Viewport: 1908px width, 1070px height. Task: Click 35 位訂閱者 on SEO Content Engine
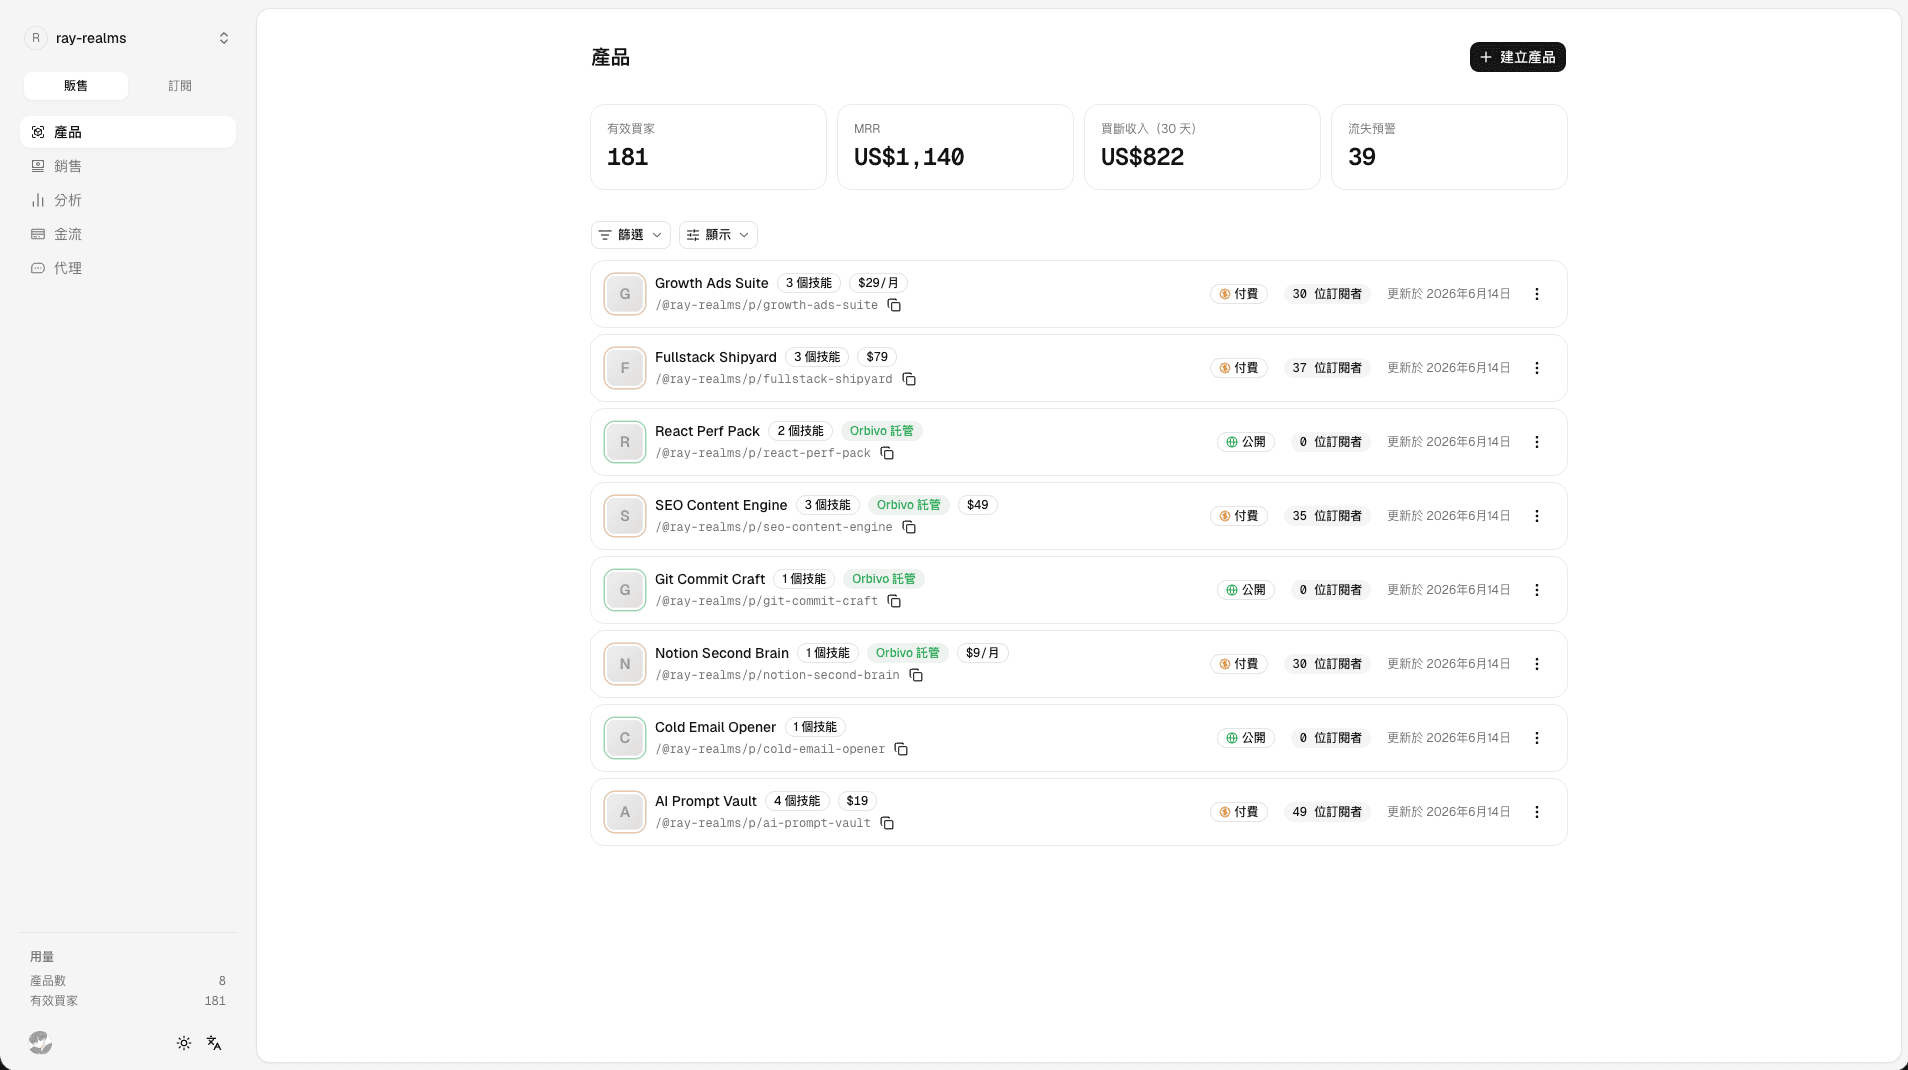(x=1327, y=516)
